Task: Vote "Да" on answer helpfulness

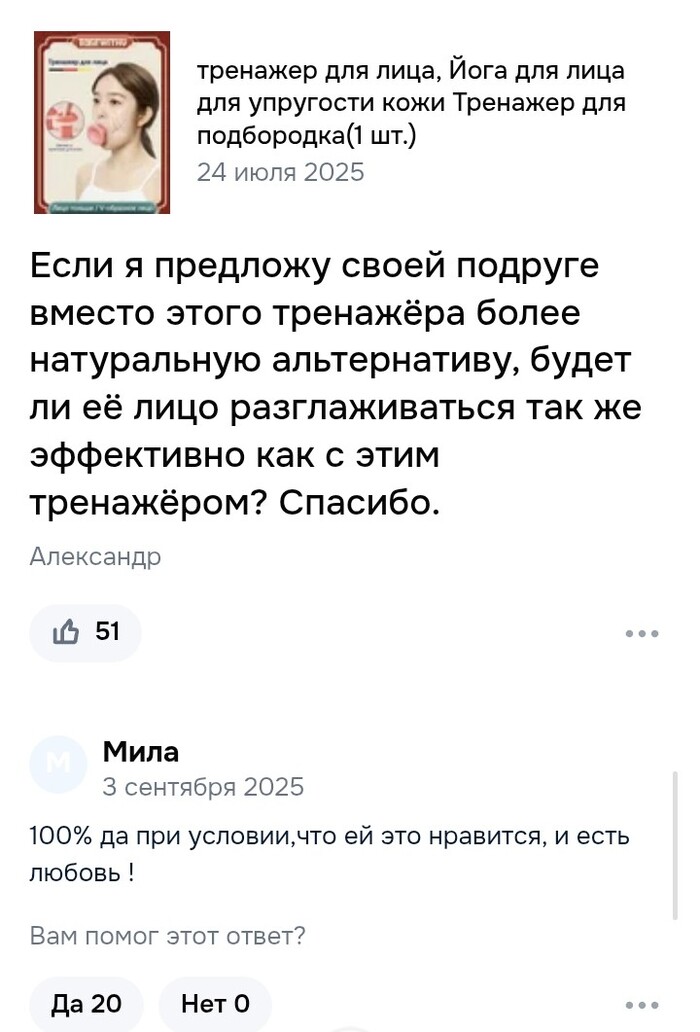Action: click(86, 1004)
